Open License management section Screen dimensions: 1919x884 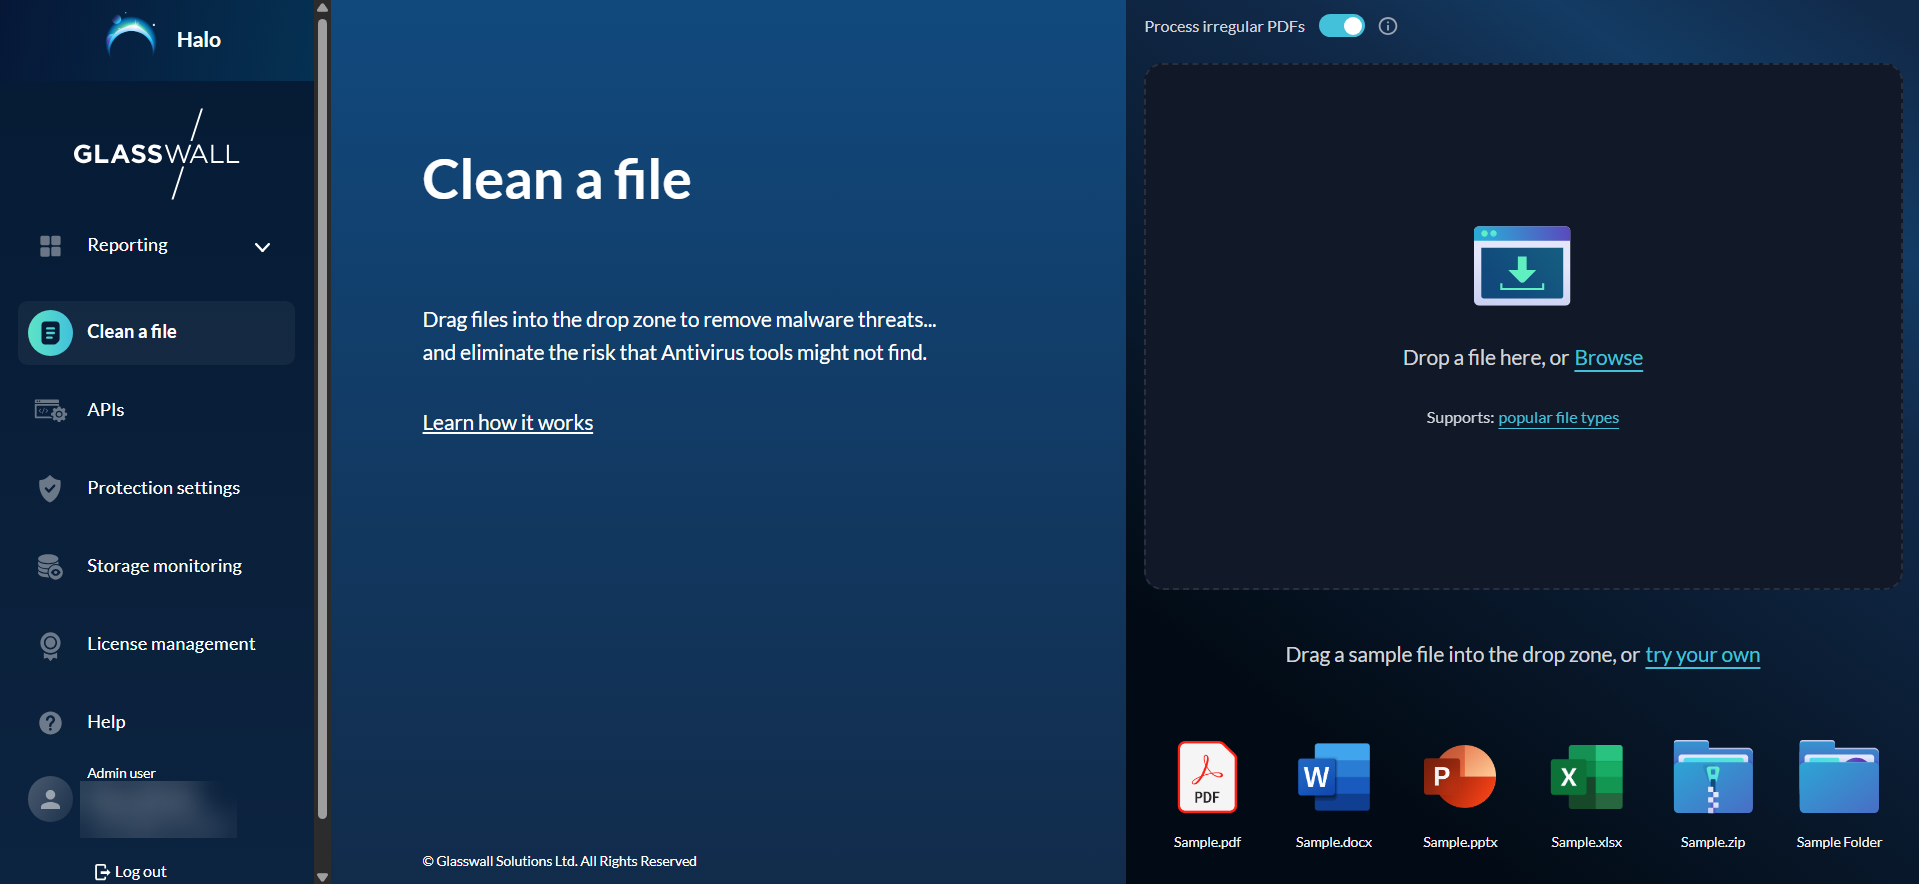click(171, 644)
